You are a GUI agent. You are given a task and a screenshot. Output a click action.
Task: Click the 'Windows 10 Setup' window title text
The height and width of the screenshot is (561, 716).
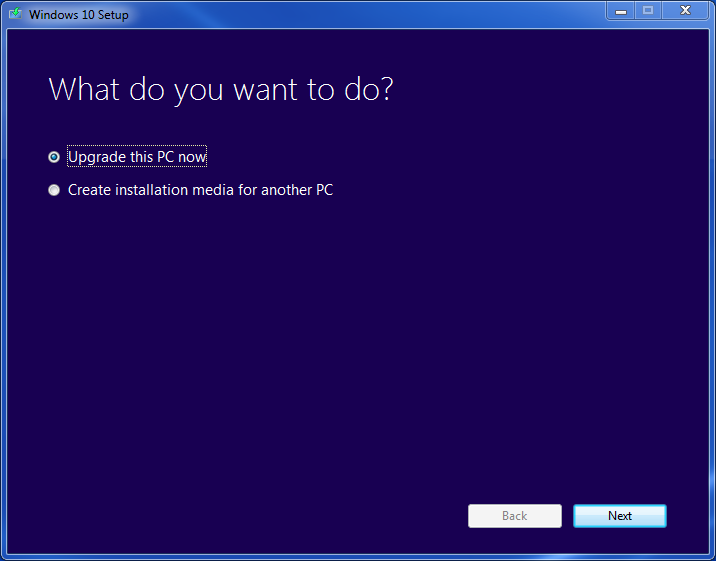pyautogui.click(x=79, y=15)
